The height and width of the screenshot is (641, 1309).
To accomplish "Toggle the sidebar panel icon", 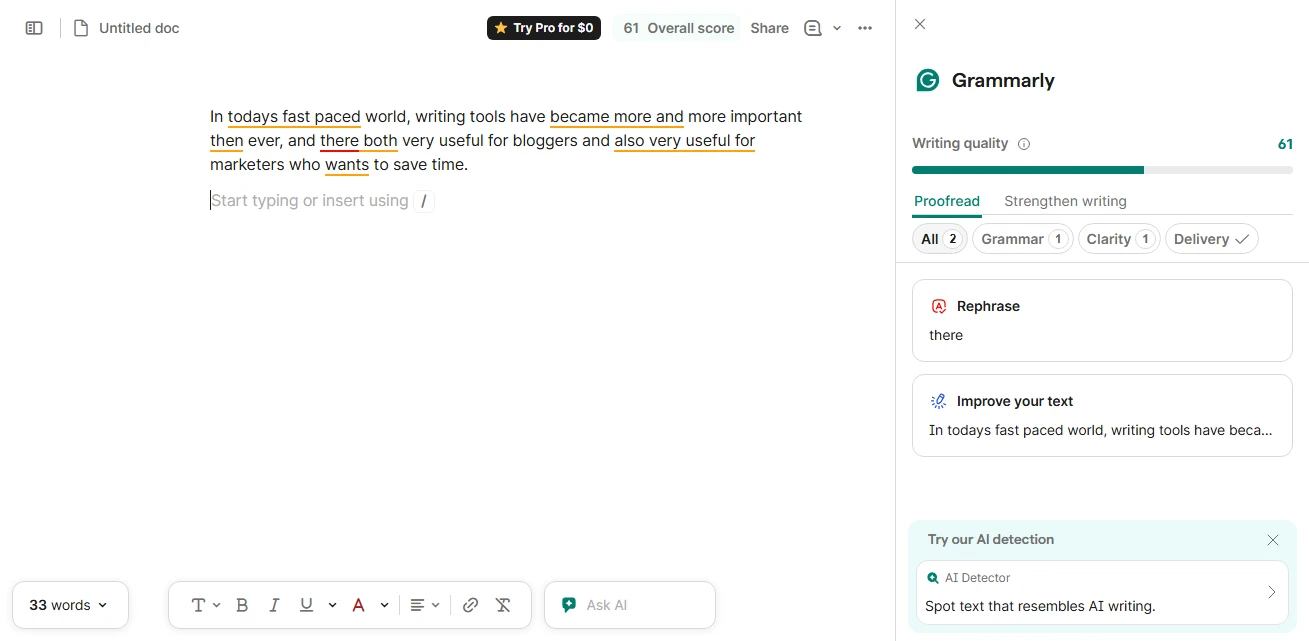I will [x=34, y=28].
